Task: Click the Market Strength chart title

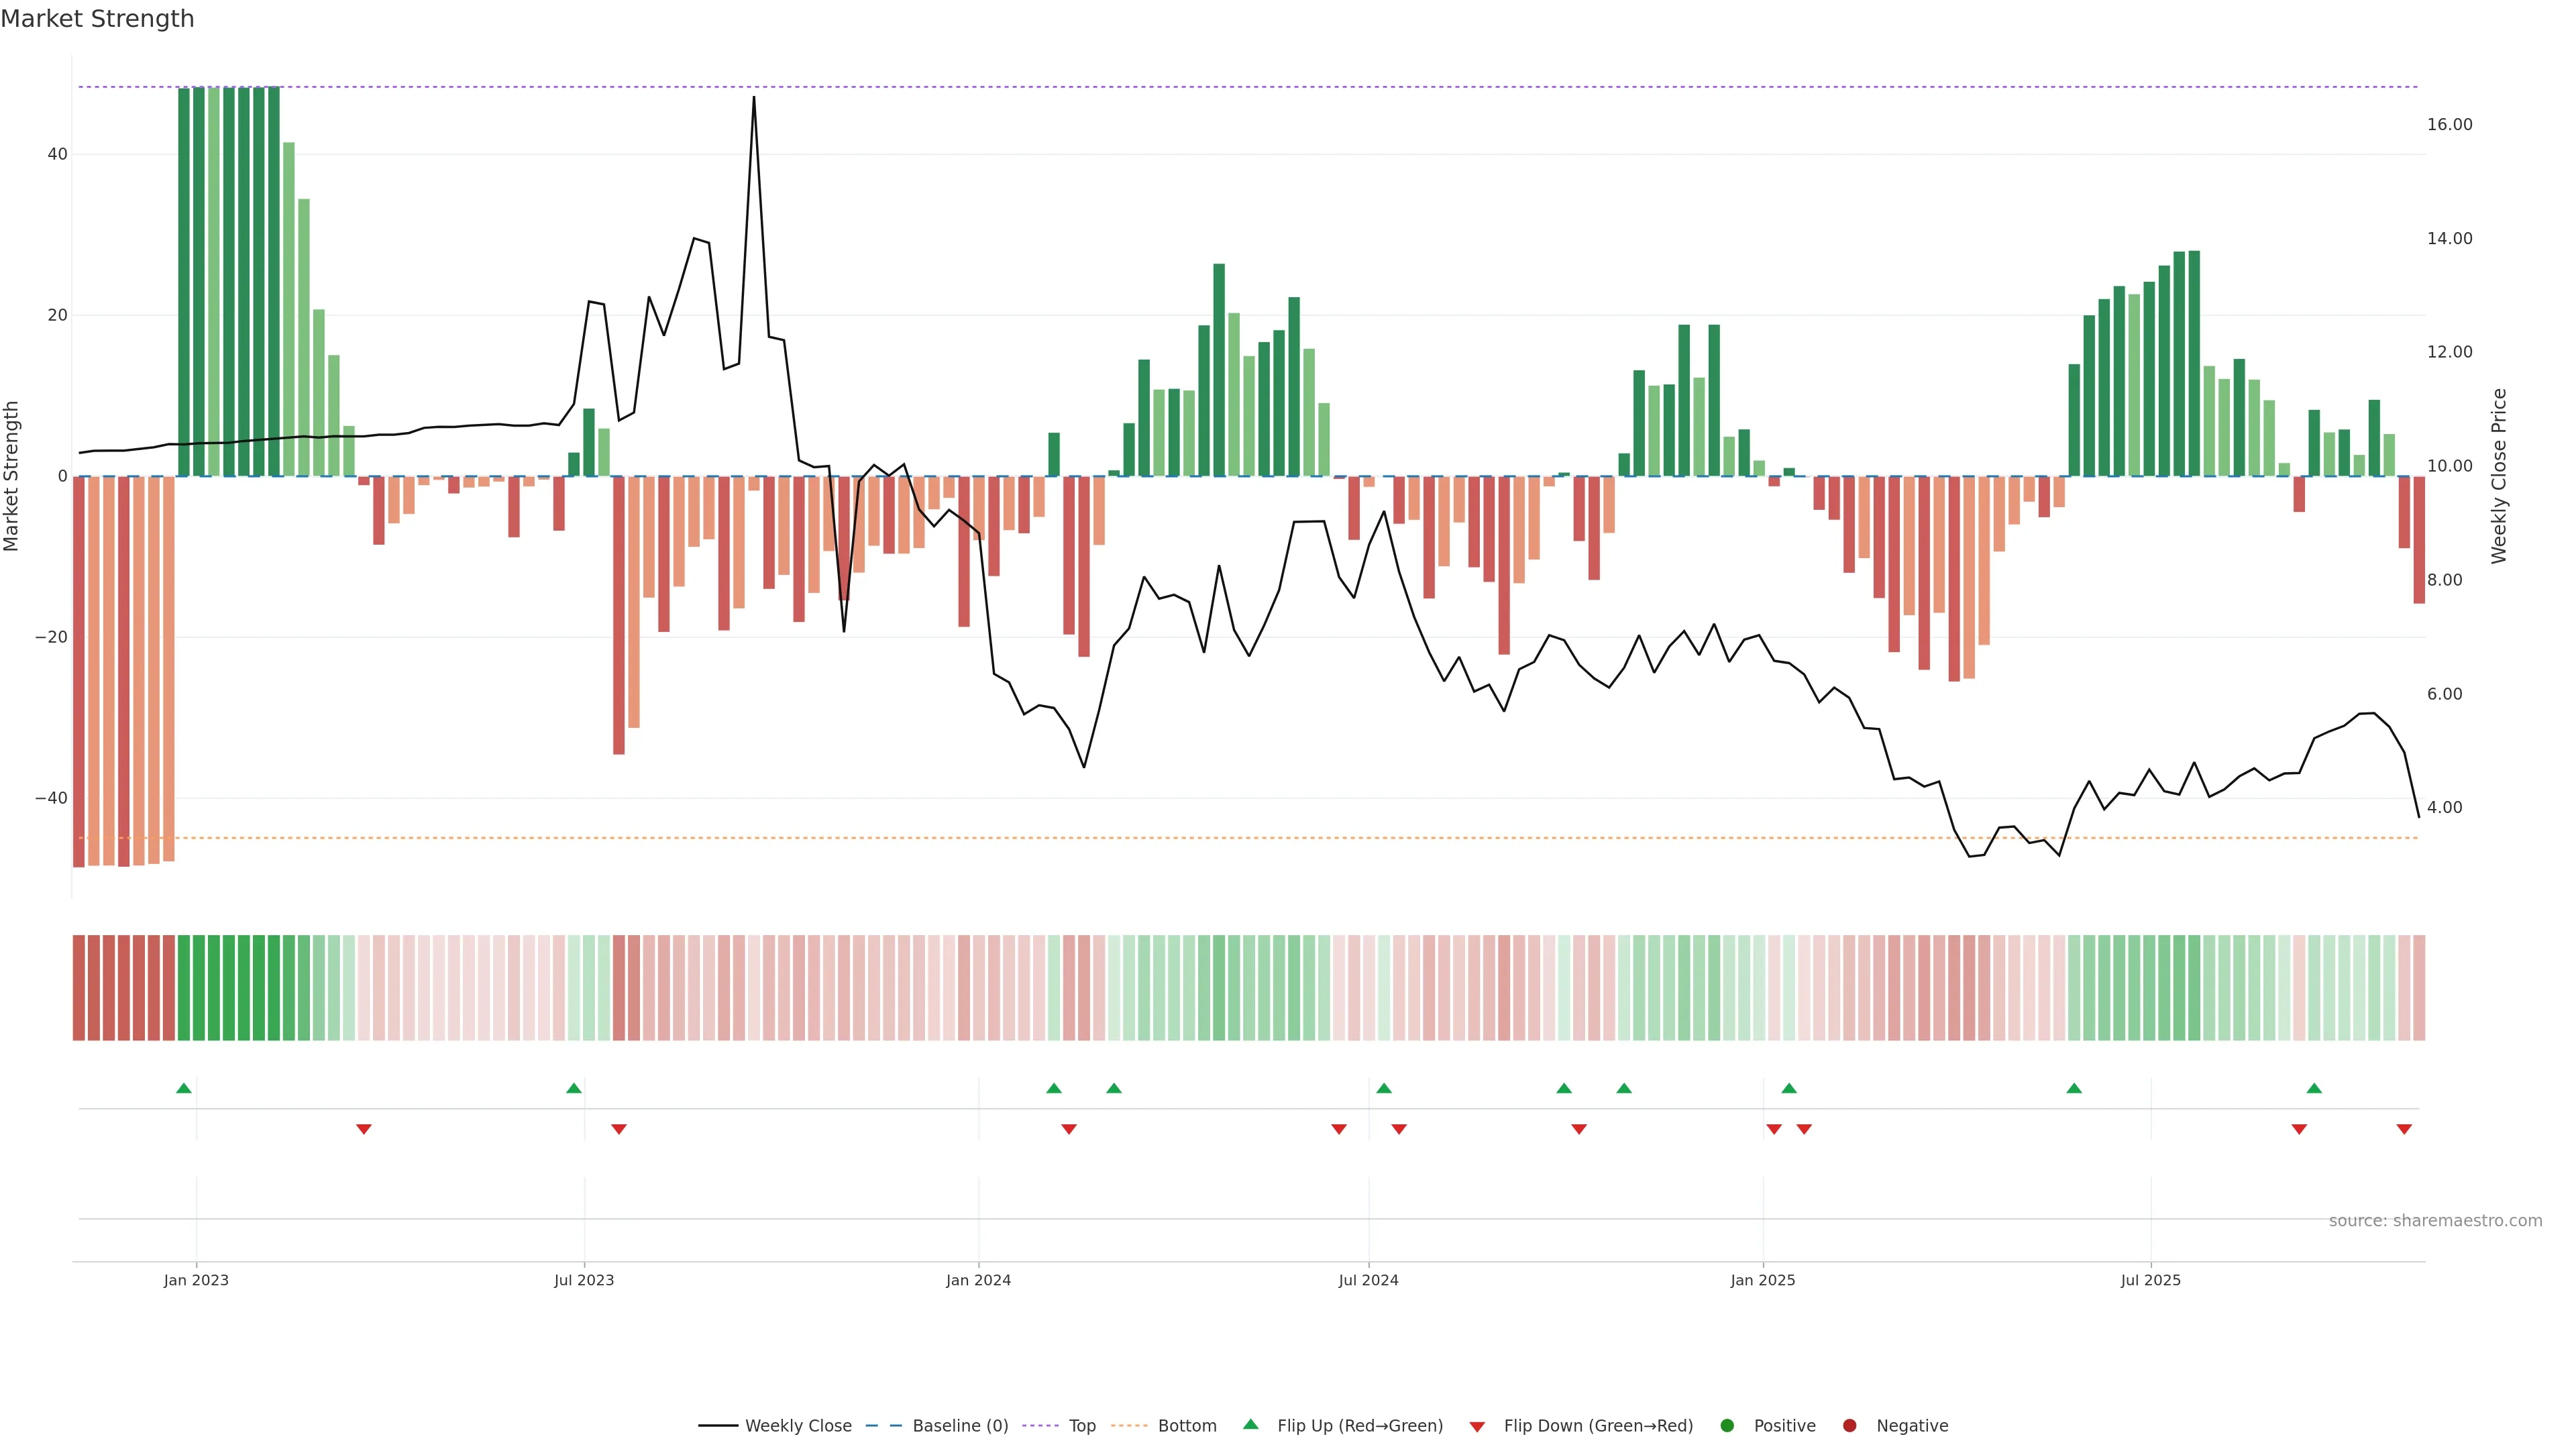Action: pos(97,19)
